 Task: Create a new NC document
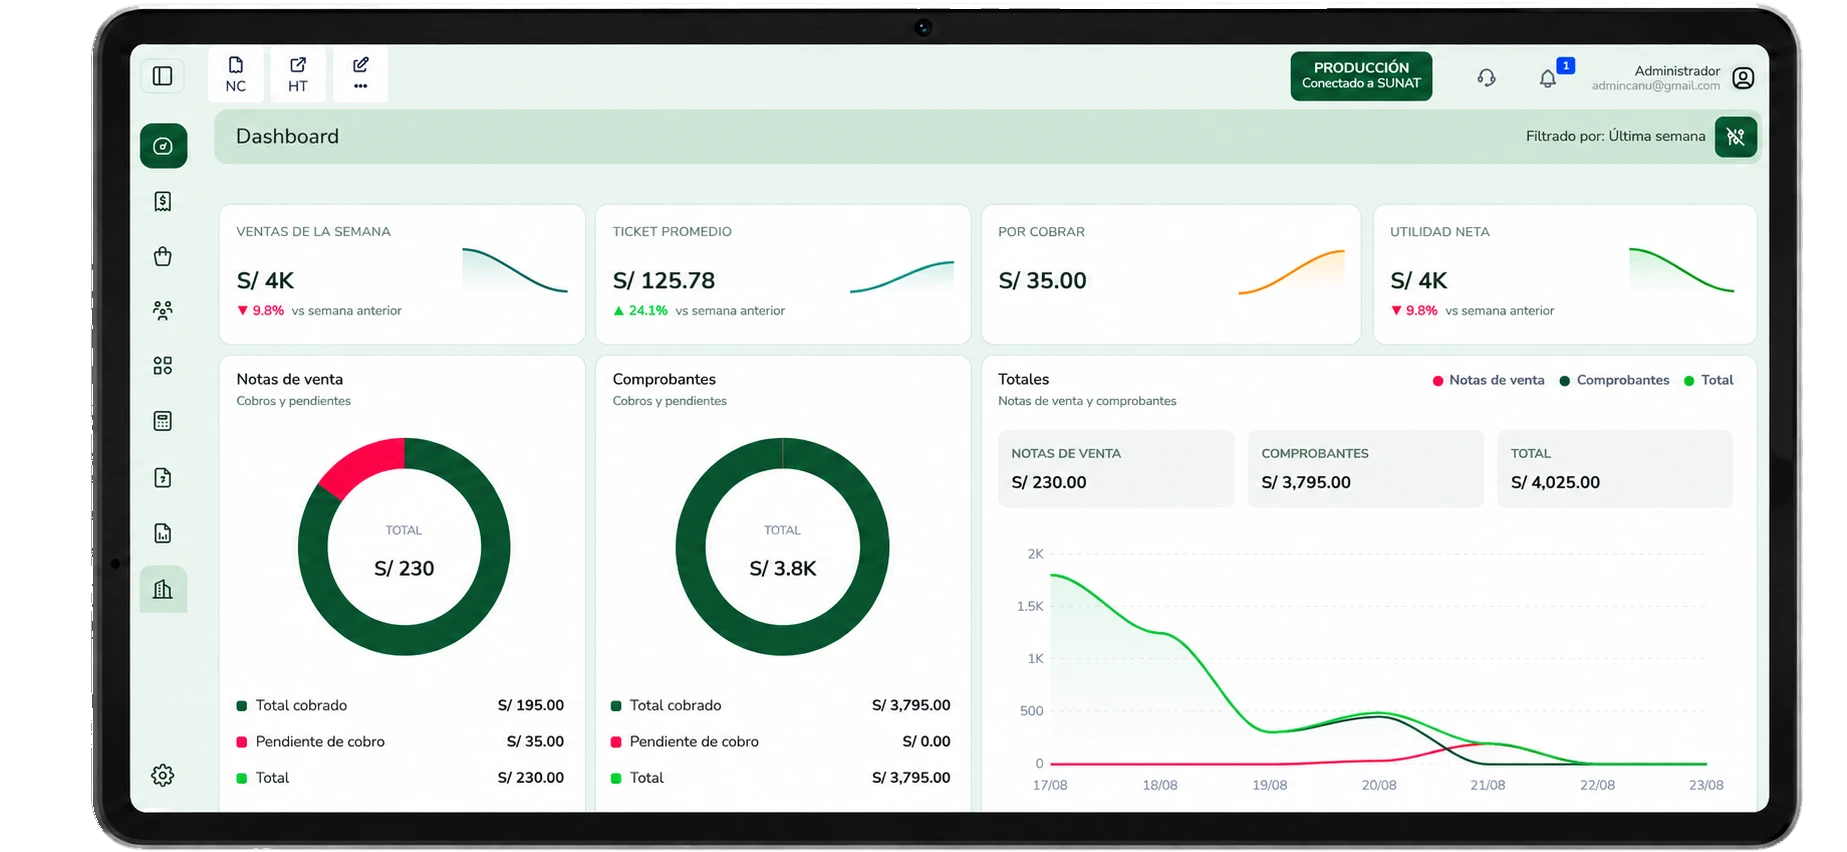coord(236,74)
